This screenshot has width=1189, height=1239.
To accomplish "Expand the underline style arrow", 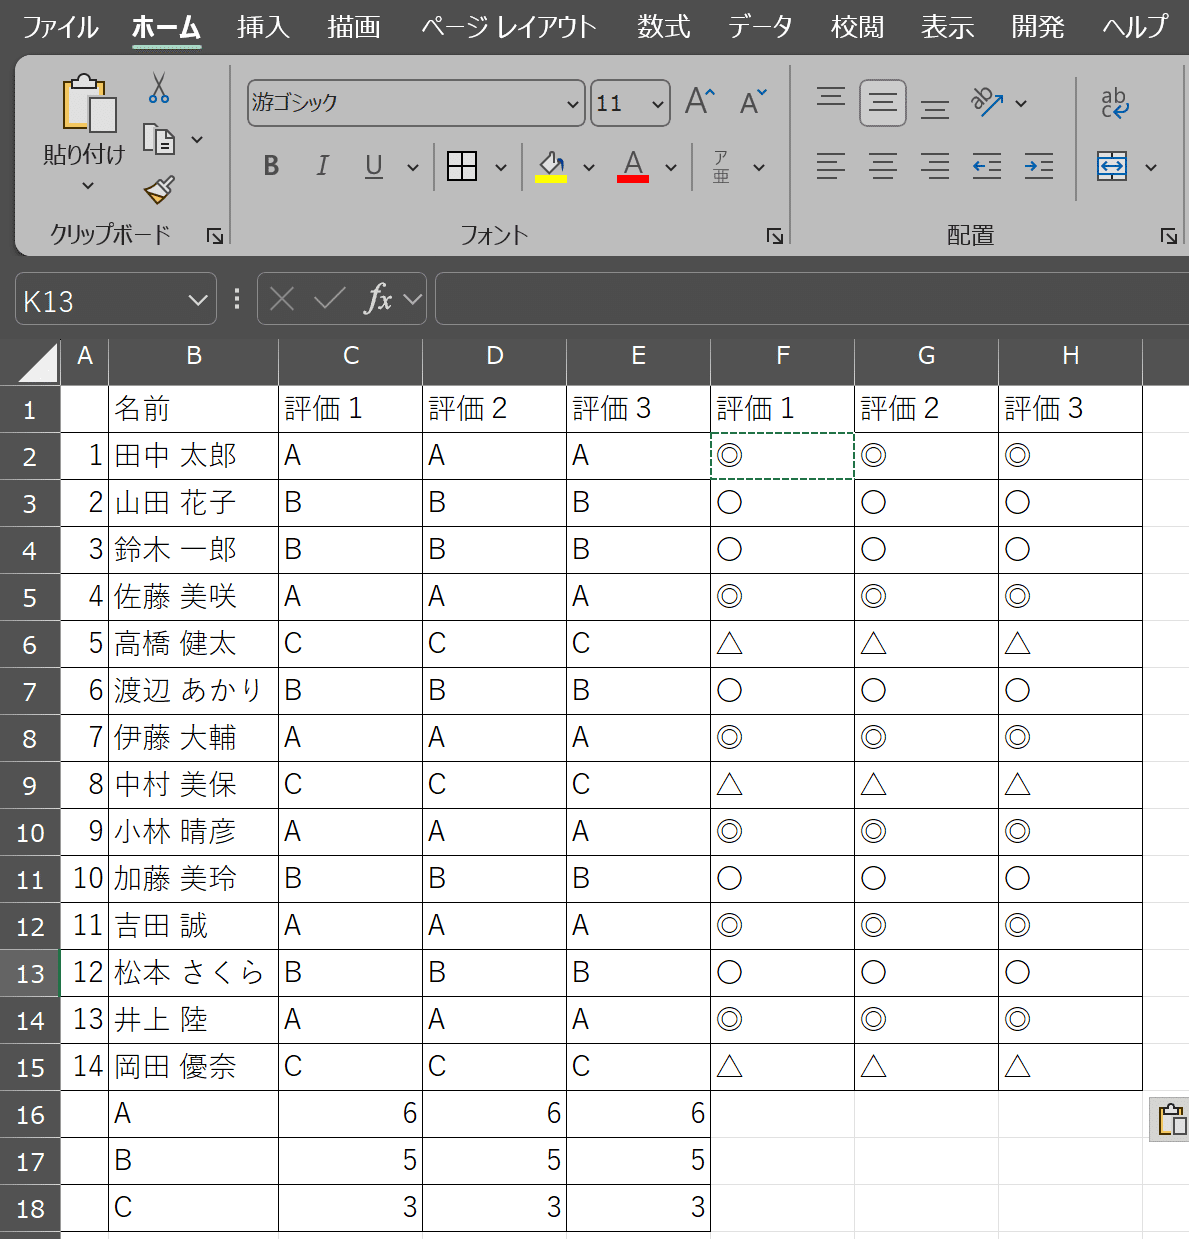I will click(412, 168).
